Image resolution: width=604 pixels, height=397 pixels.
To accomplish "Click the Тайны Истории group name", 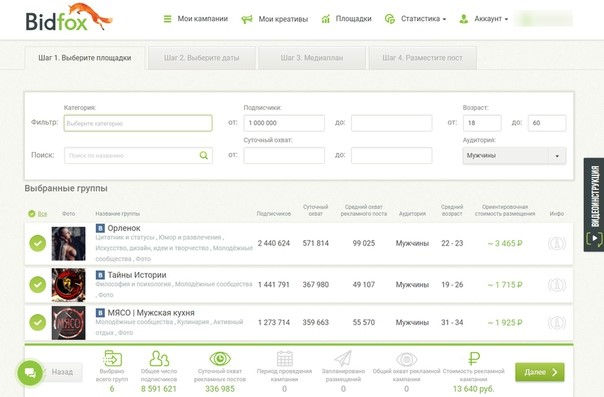I will coord(137,275).
